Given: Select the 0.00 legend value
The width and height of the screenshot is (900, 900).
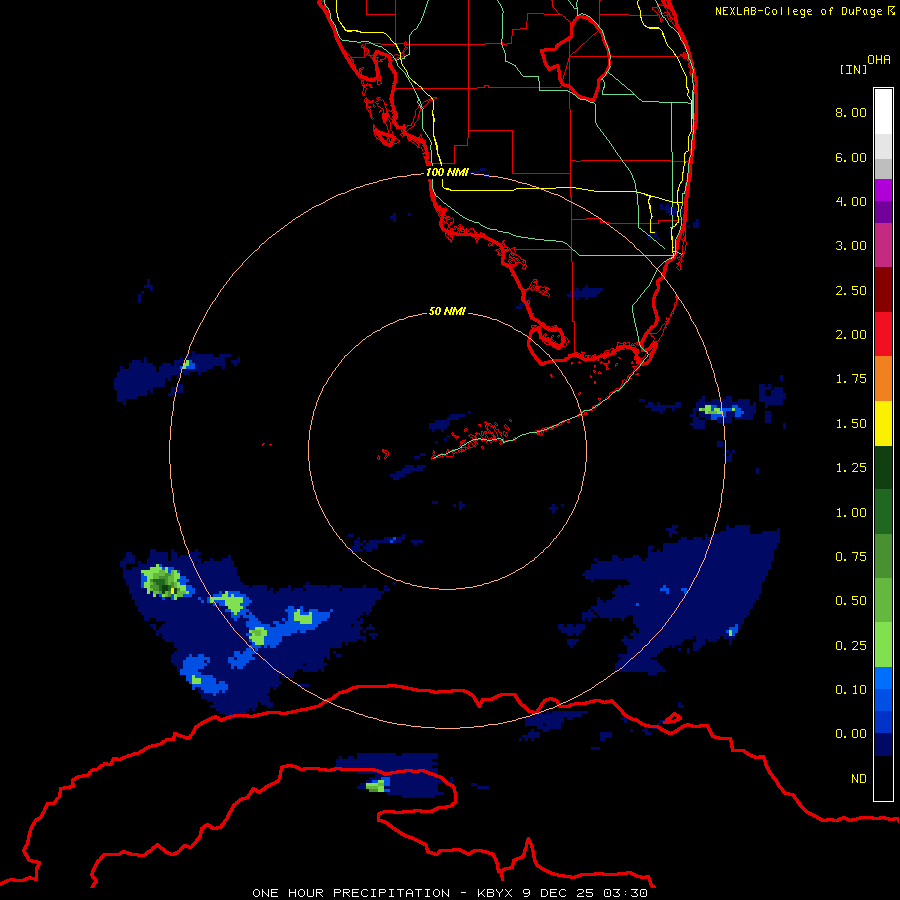Looking at the screenshot, I should [x=851, y=734].
